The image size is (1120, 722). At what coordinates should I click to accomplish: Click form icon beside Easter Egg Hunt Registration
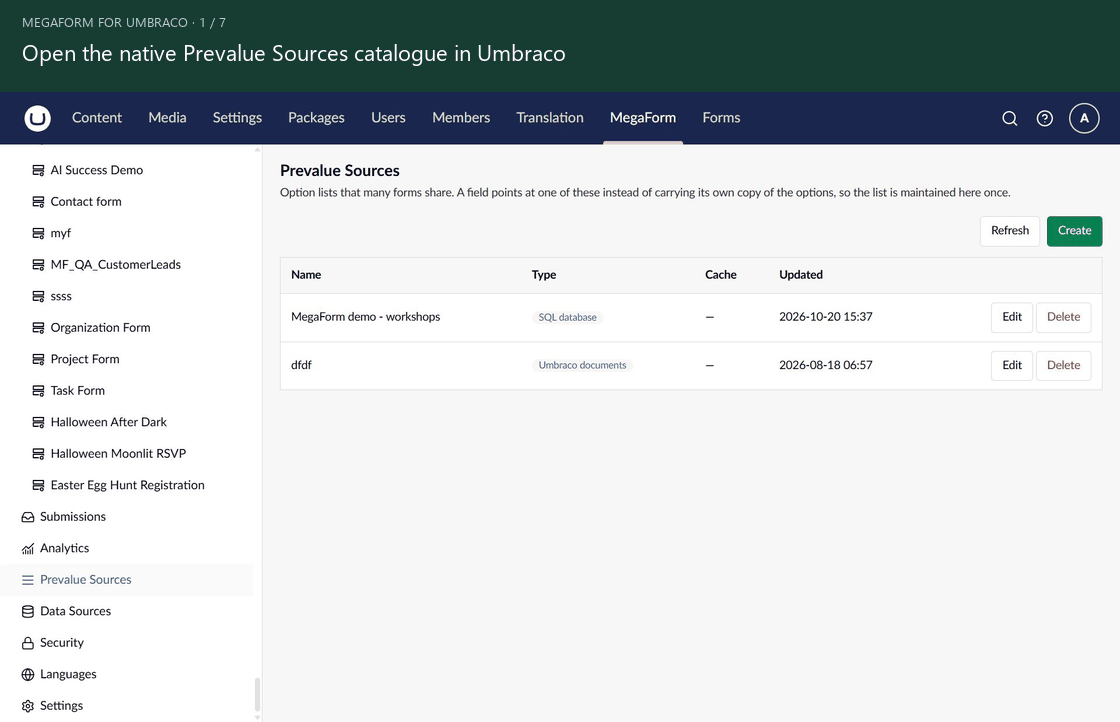(x=38, y=485)
